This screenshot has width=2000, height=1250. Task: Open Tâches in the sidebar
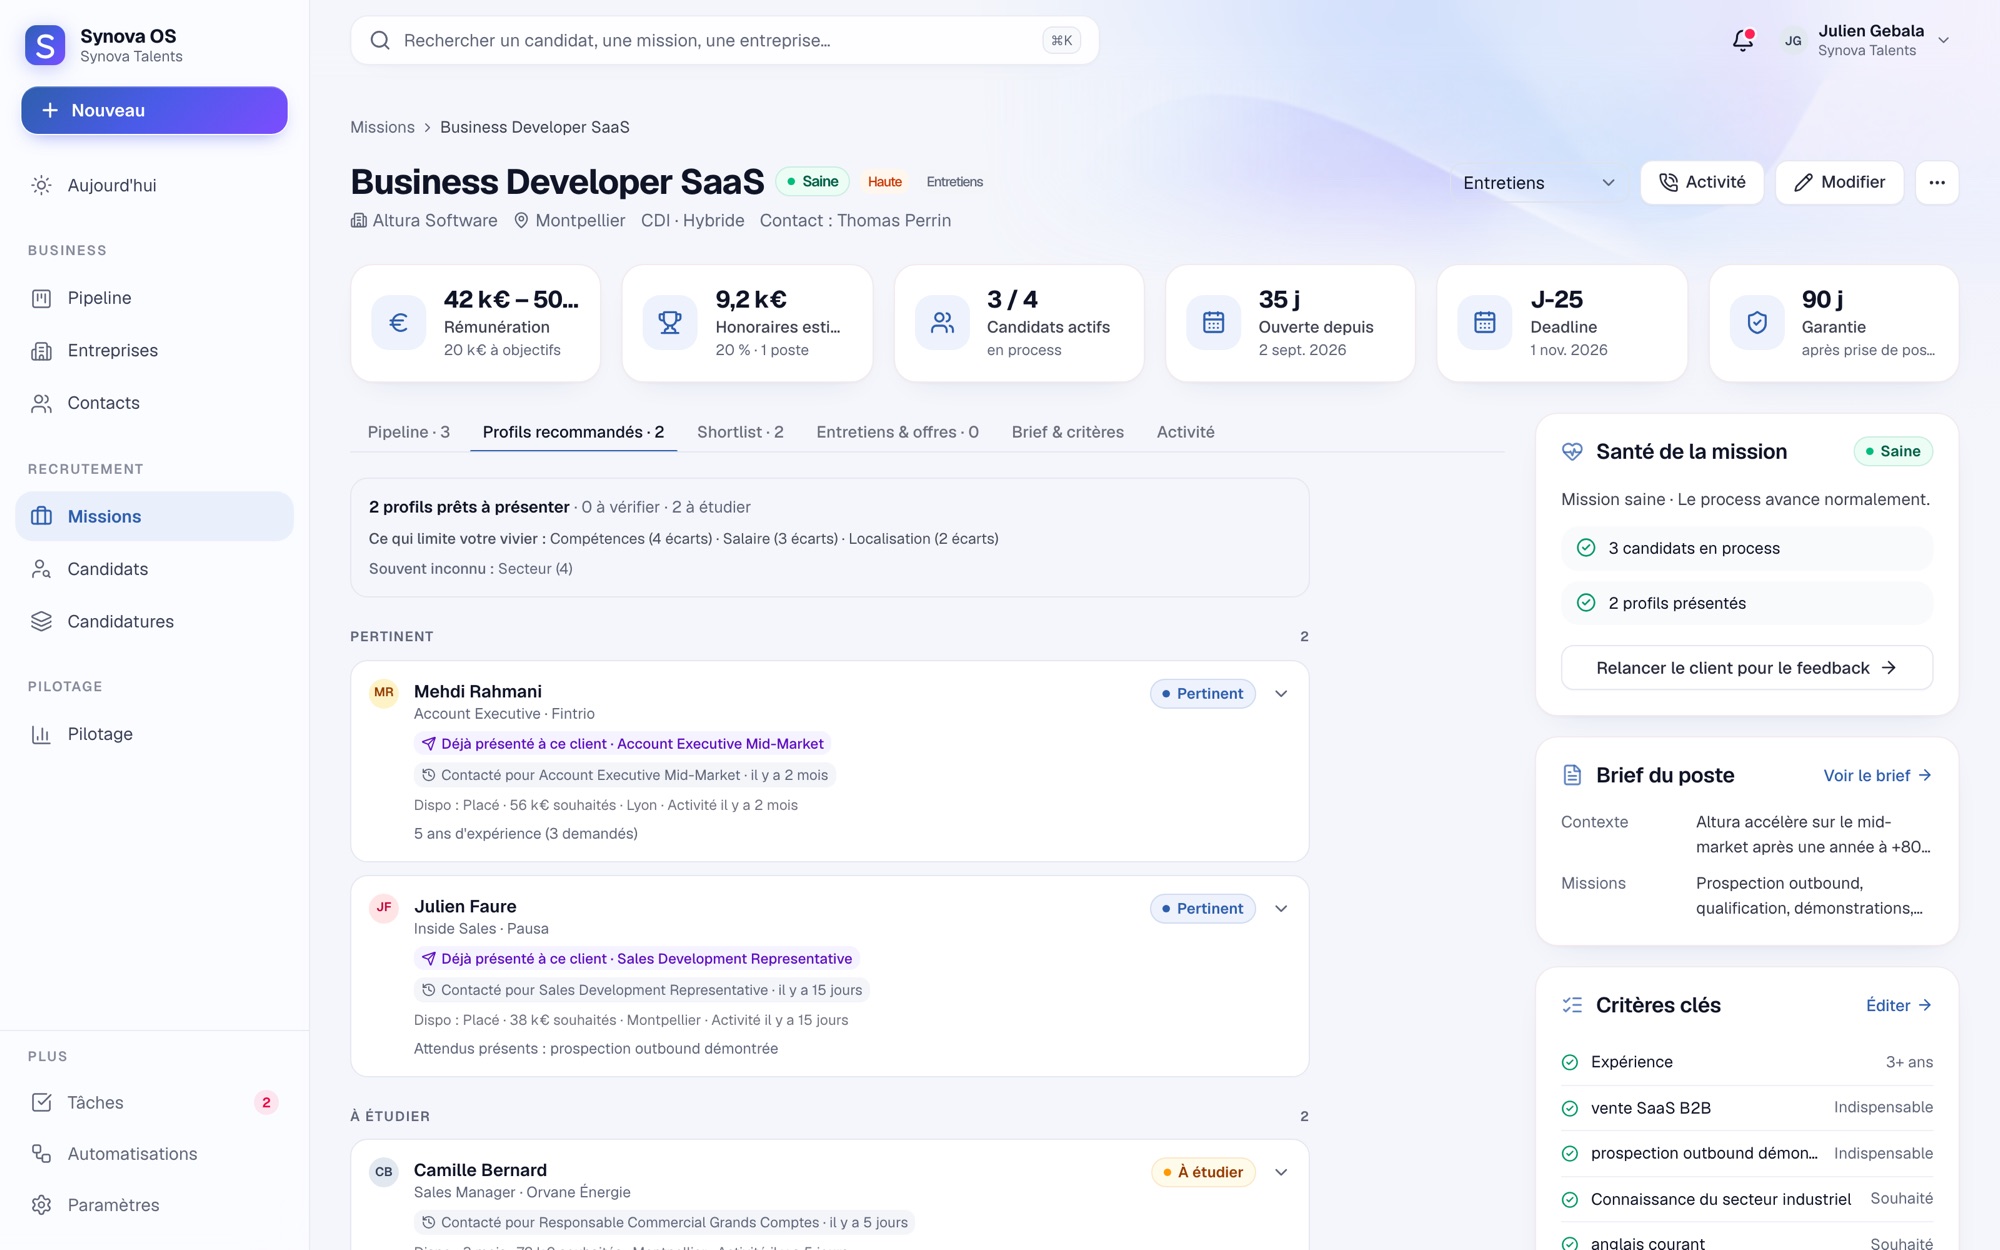[x=154, y=1102]
